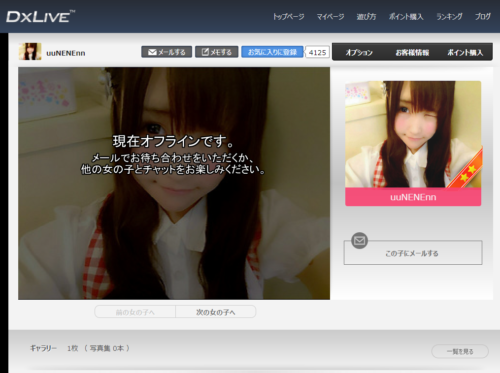Open ポイント購入 in the top header menu
This screenshot has width=500, height=373.
[406, 17]
